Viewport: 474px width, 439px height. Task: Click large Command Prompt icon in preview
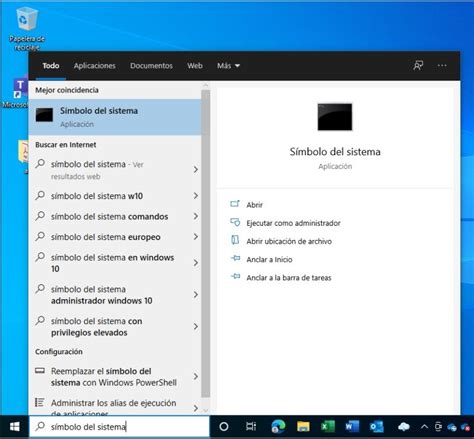(335, 117)
